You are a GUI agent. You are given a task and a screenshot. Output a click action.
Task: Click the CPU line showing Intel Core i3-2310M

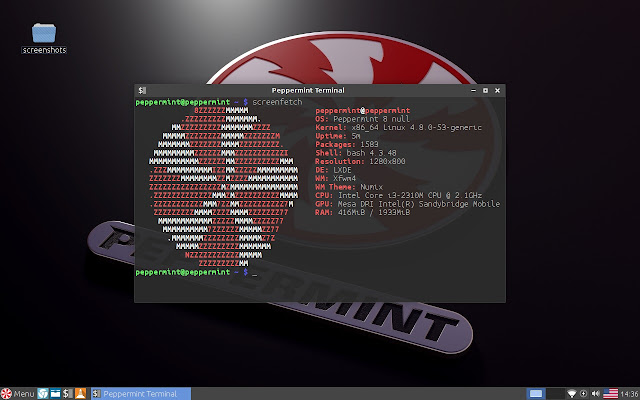tap(398, 195)
